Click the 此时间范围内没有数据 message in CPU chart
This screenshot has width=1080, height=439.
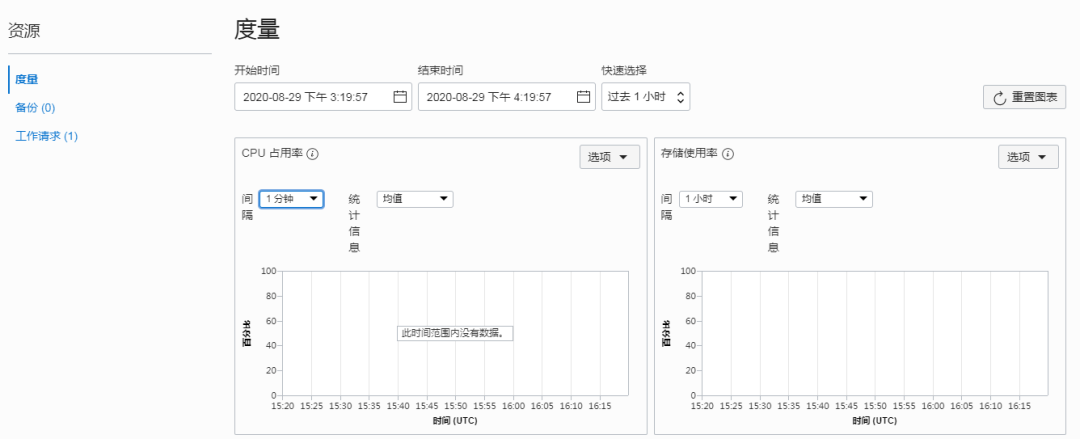[x=456, y=333]
